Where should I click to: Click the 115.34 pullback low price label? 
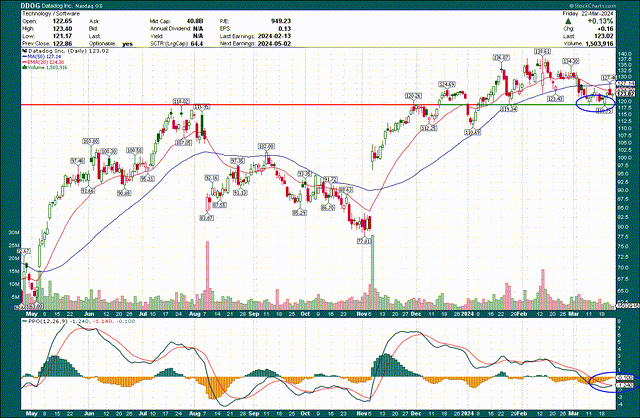tap(509, 109)
